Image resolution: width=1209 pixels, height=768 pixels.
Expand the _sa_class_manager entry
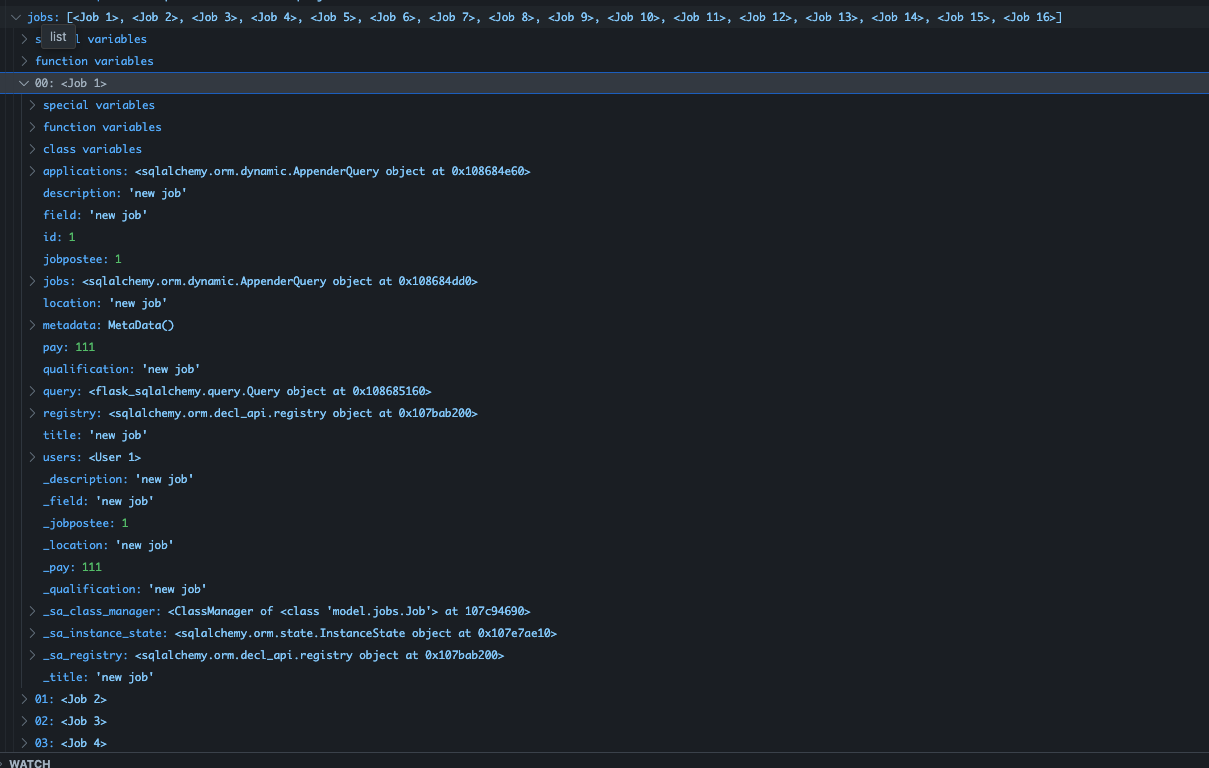click(x=31, y=611)
